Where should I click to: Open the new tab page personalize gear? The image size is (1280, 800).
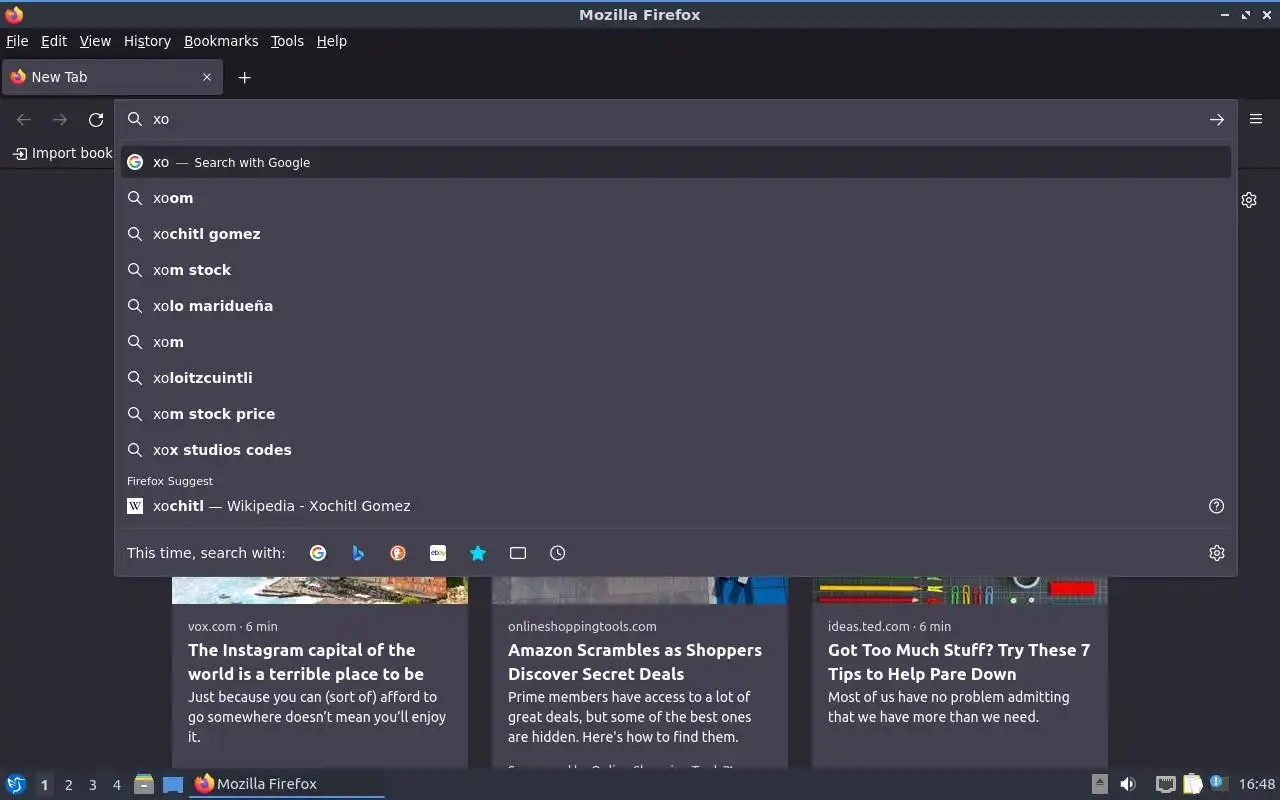1249,200
